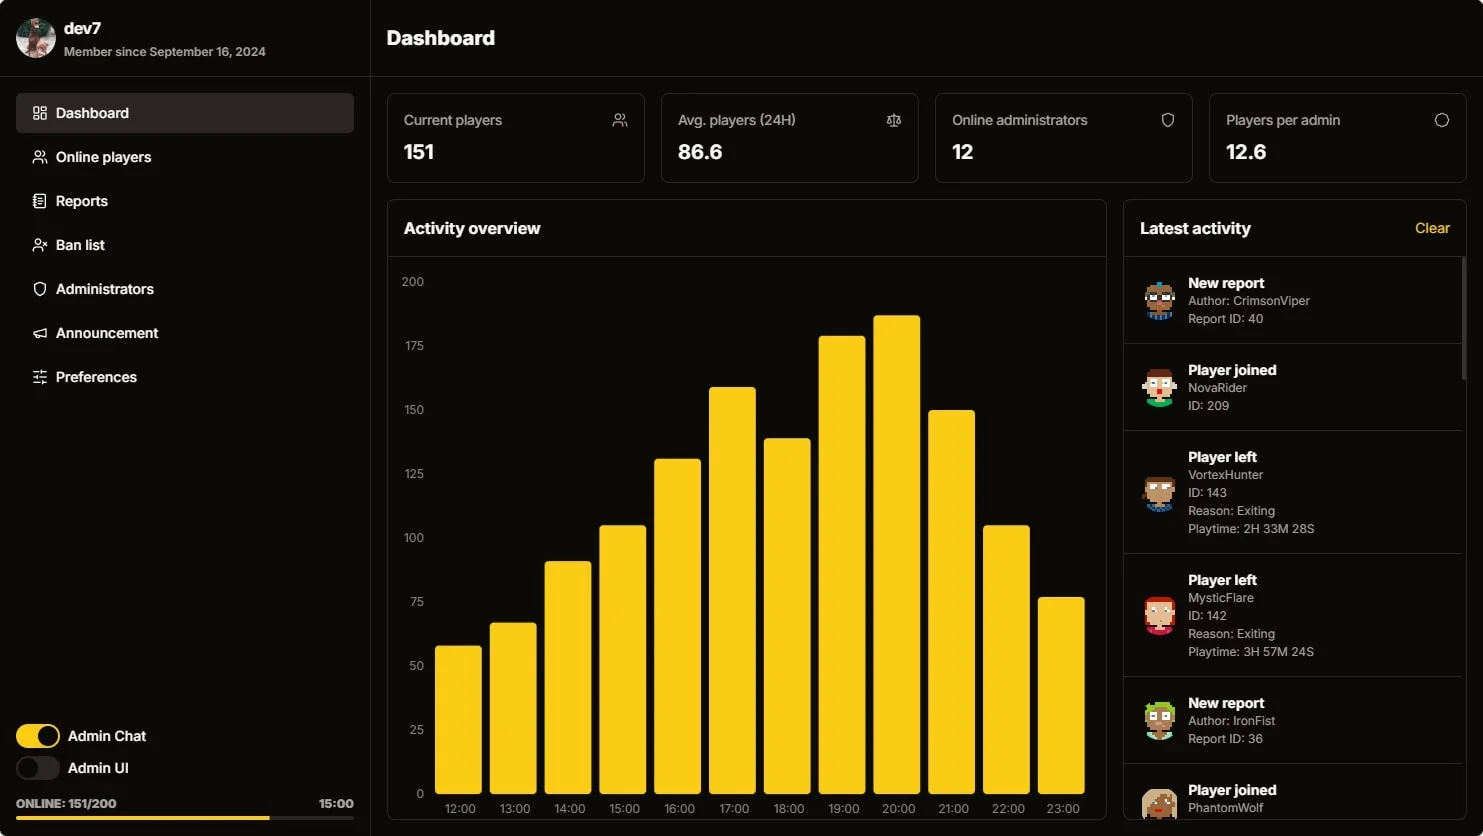Enable the Admin UI toggle
The height and width of the screenshot is (836, 1483).
click(x=38, y=768)
